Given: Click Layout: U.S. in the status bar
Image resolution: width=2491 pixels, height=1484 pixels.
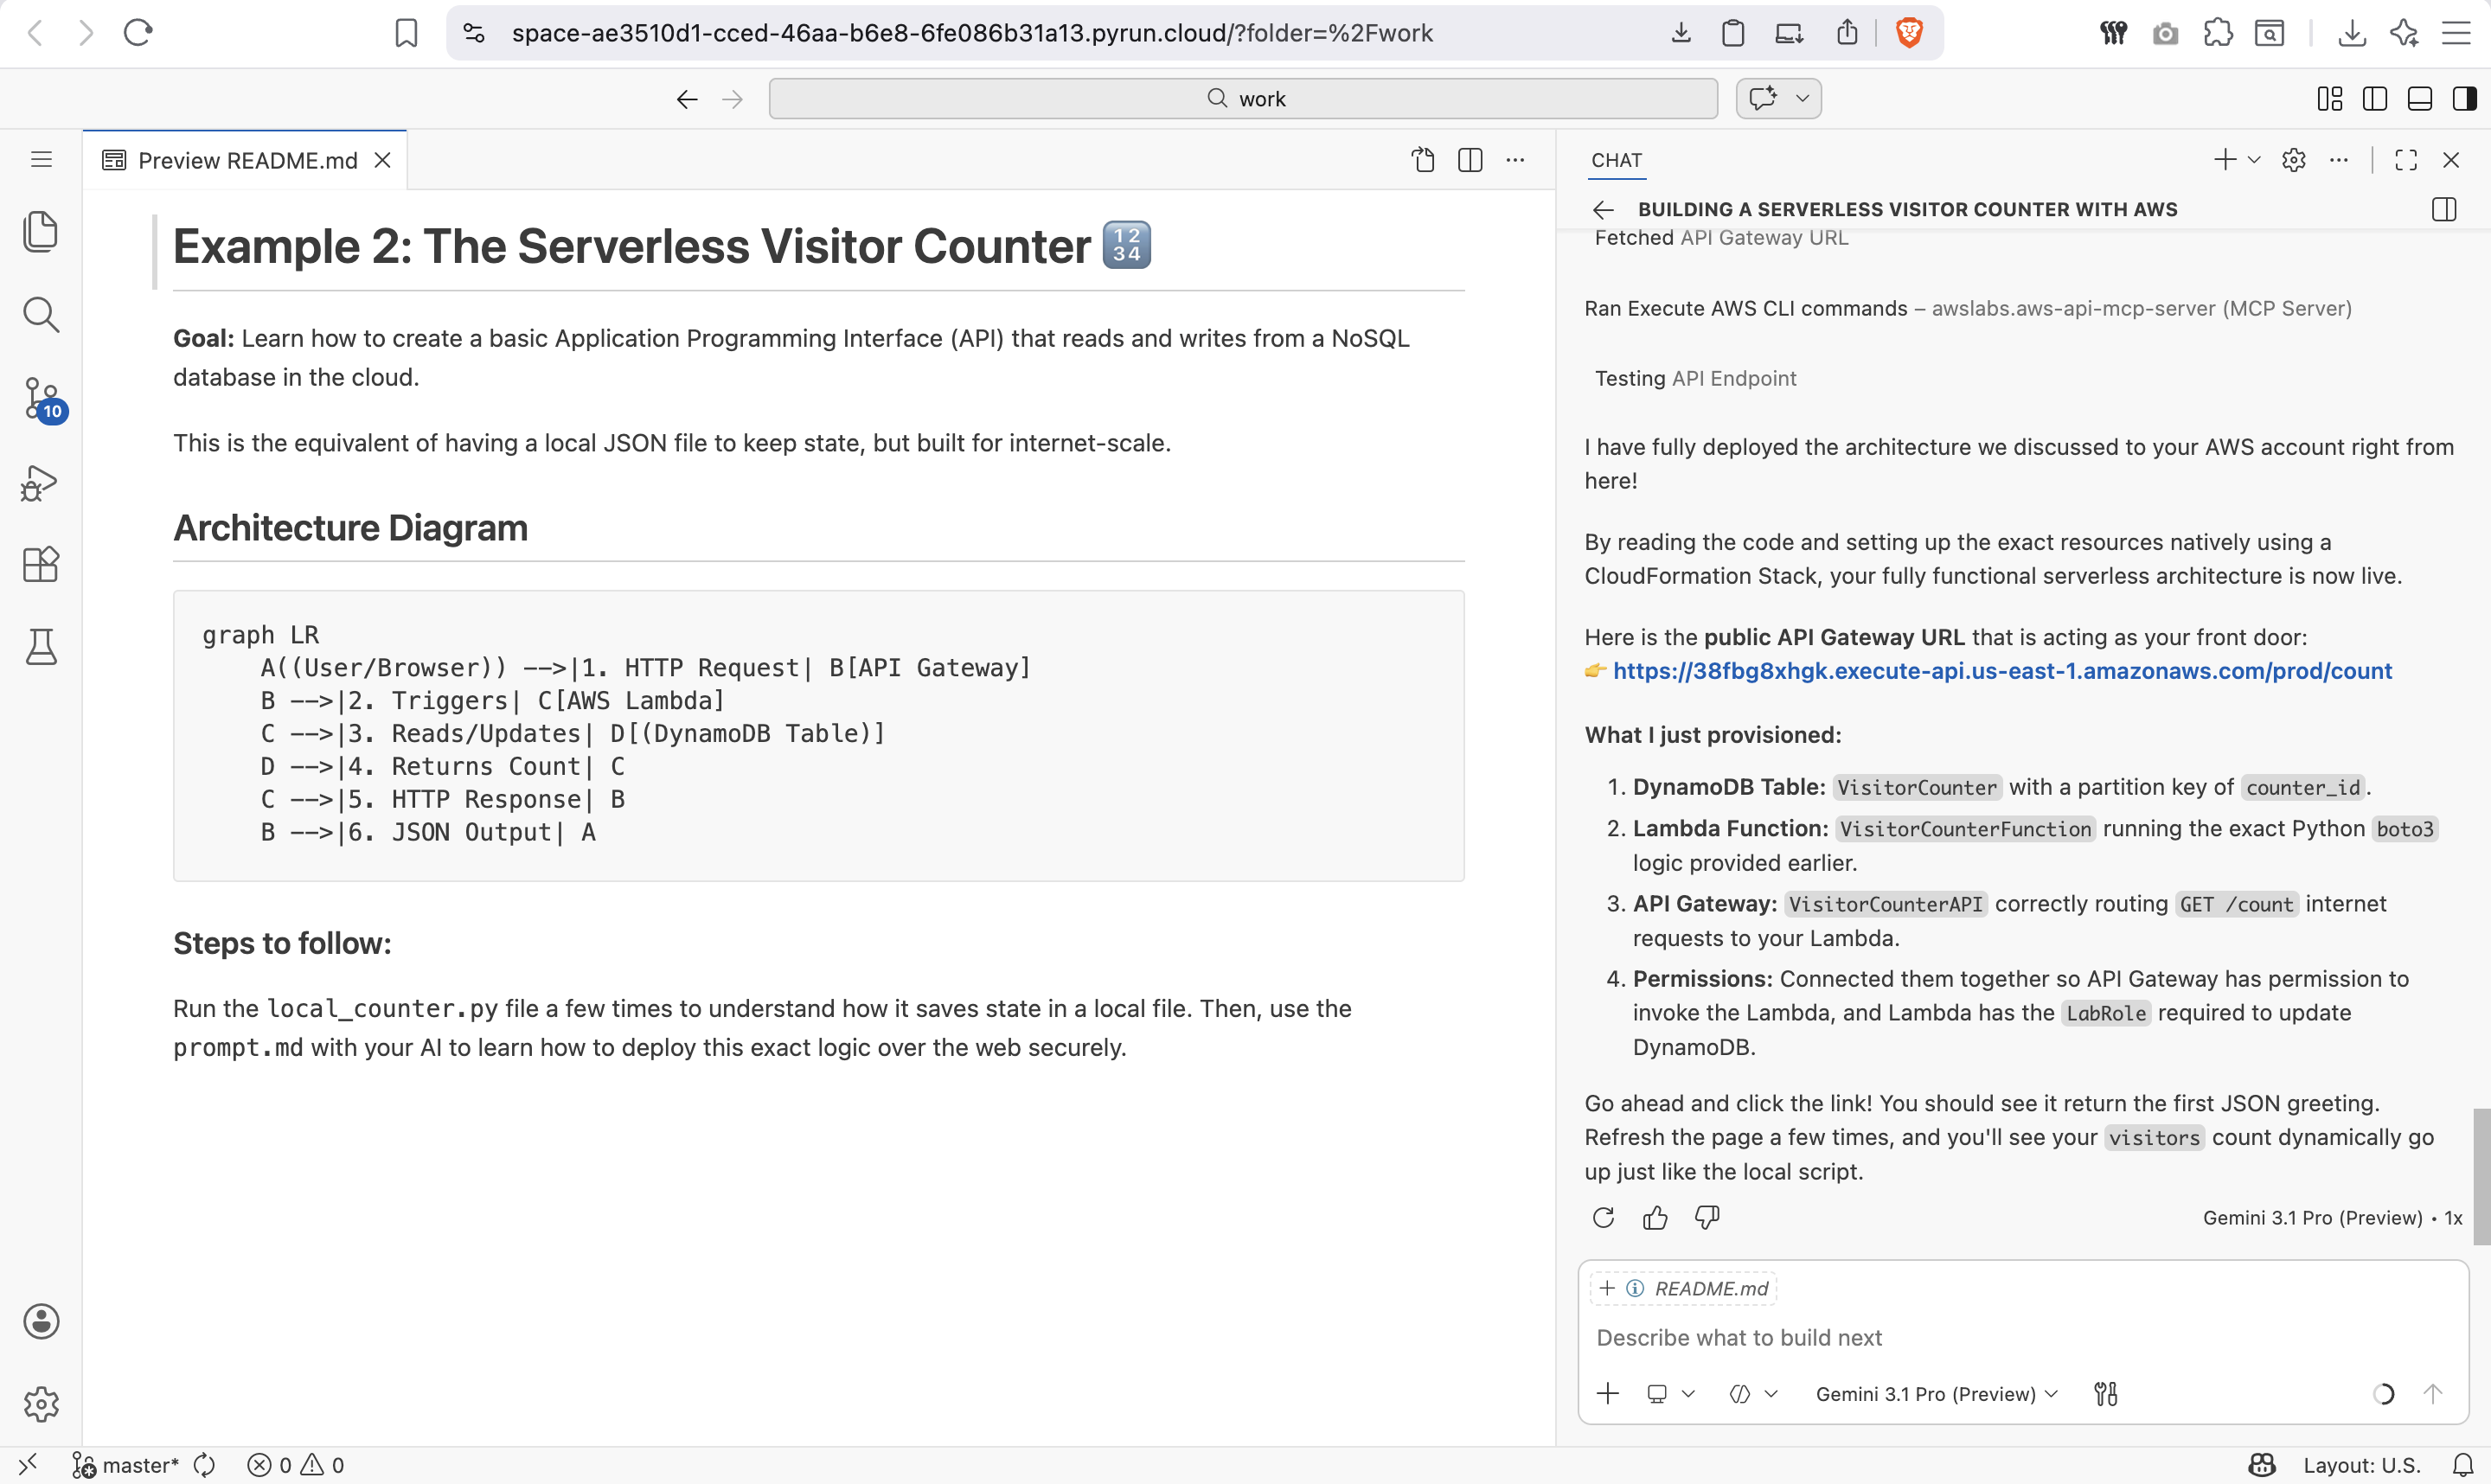Looking at the screenshot, I should tap(2361, 1465).
